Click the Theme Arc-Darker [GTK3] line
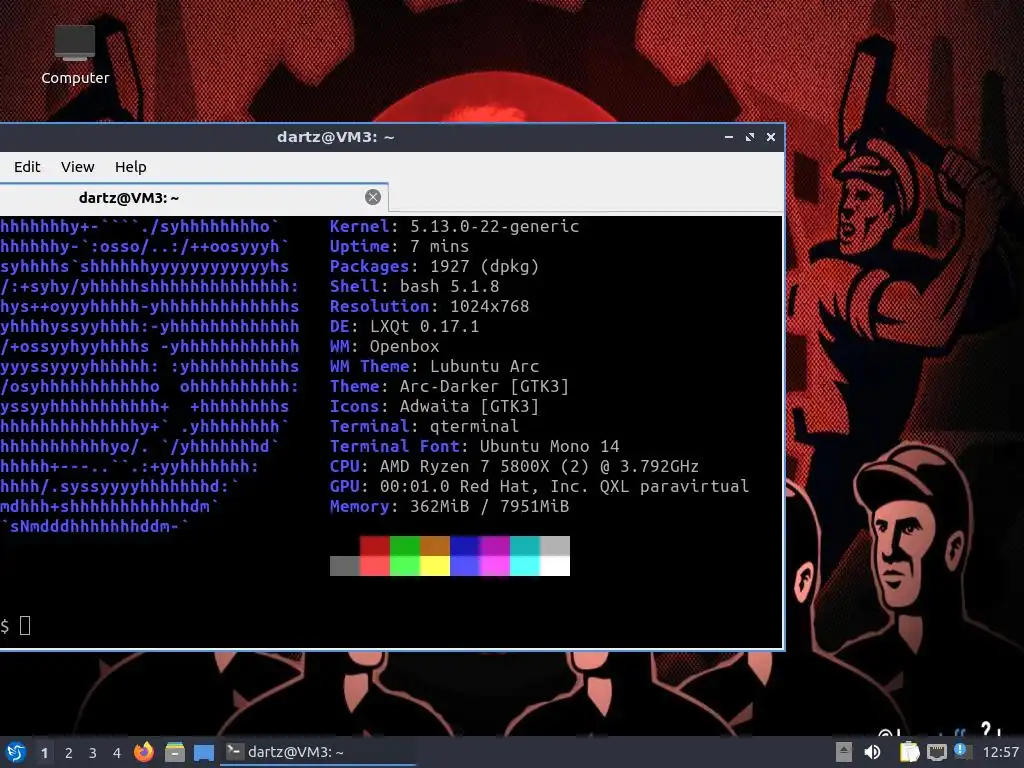Screen dimensions: 1024x768 point(449,387)
